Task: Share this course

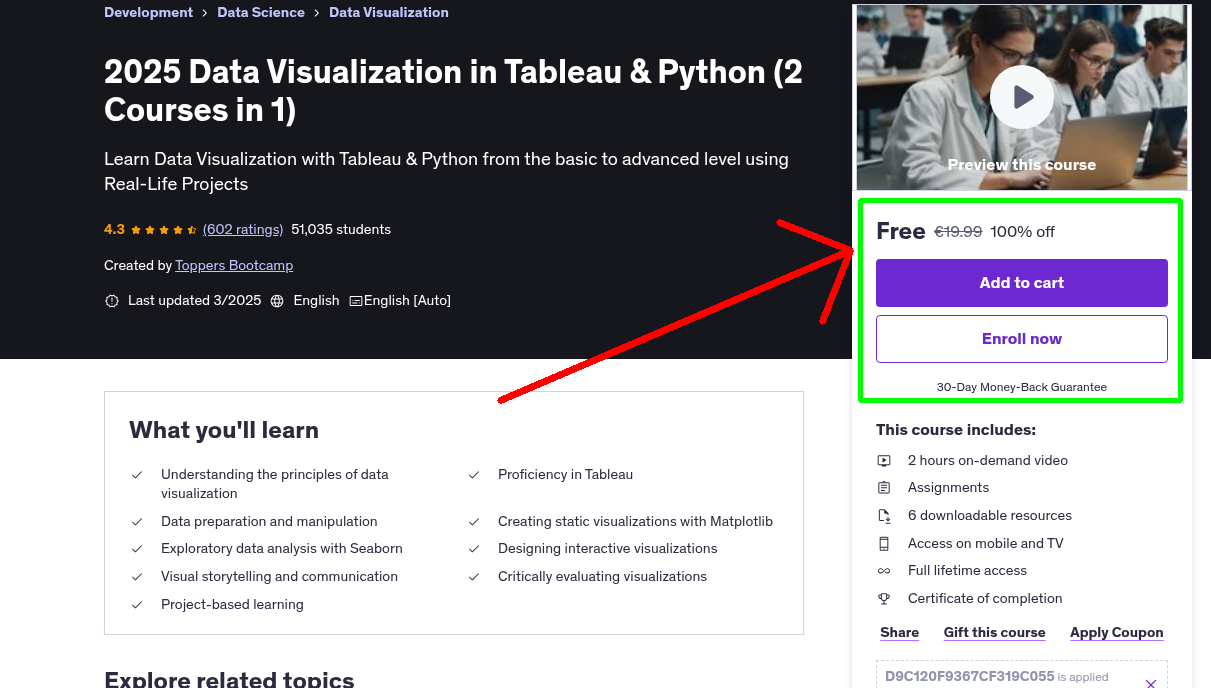Action: [x=899, y=632]
